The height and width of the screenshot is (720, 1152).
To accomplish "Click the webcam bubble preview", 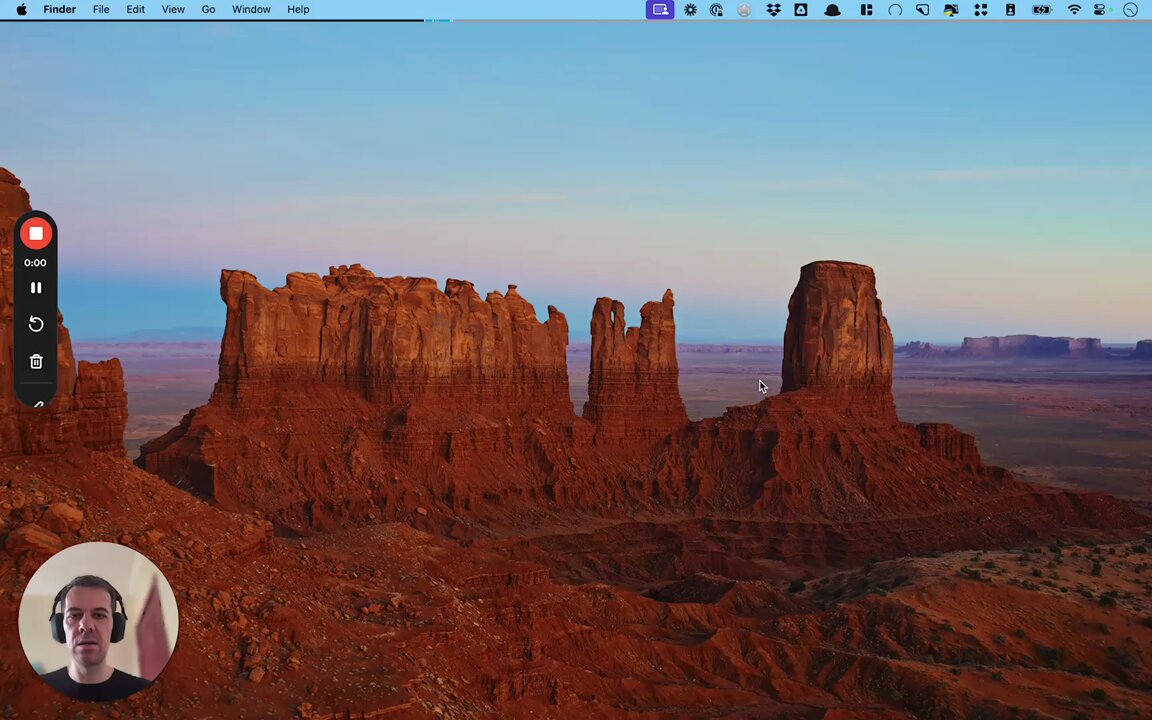I will pos(98,622).
